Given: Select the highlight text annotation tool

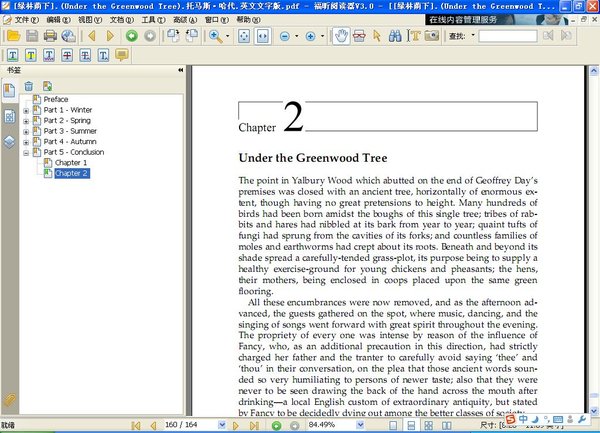Looking at the screenshot, I should pyautogui.click(x=31, y=55).
